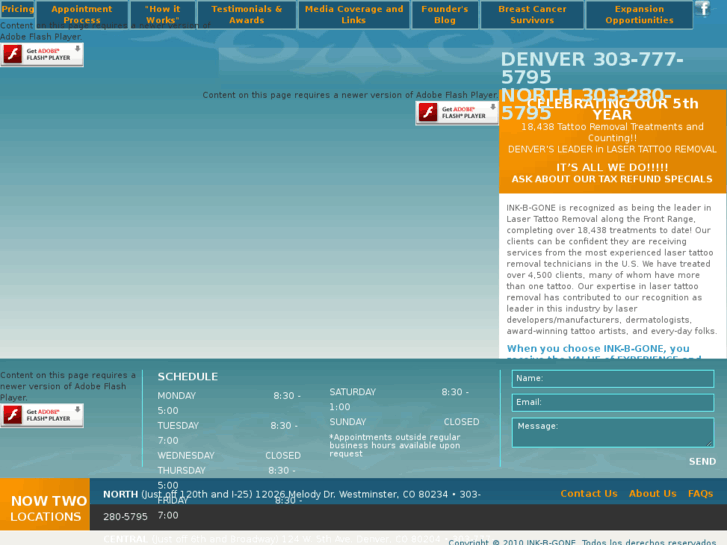Open the "How it Works" menu item

[163, 14]
